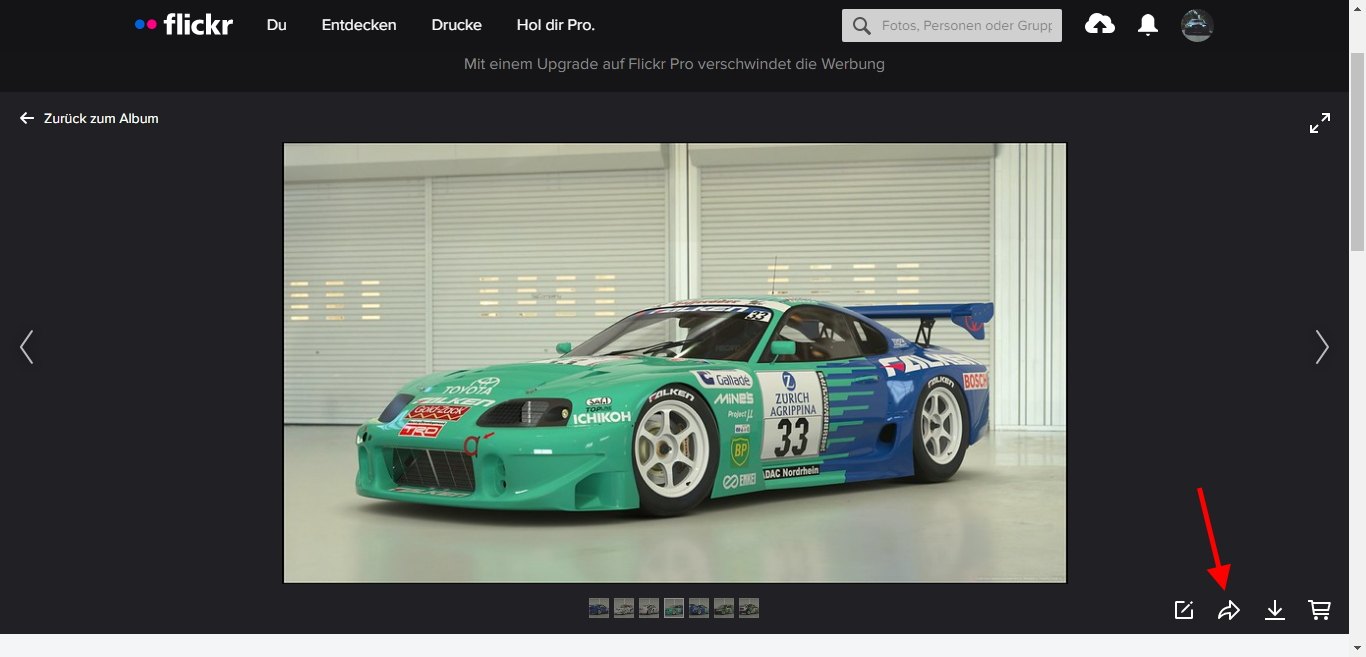Download the photo using the download icon
This screenshot has width=1366, height=657.
point(1274,610)
